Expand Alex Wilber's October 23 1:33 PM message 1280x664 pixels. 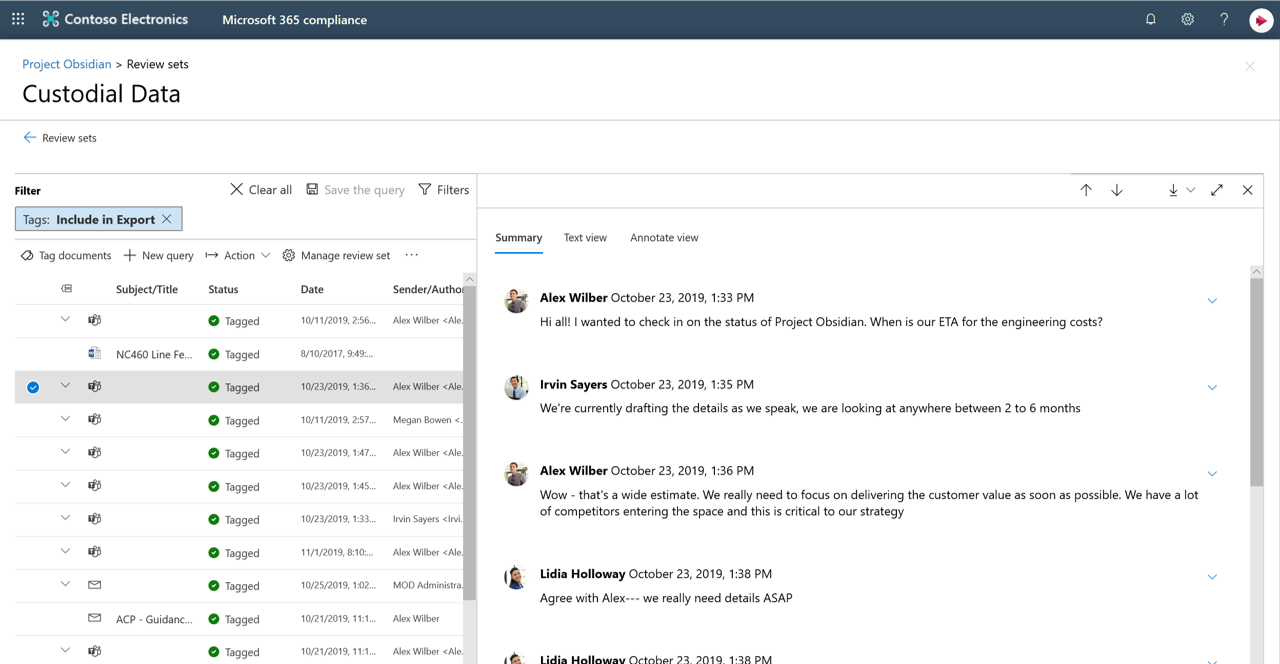coord(1212,299)
